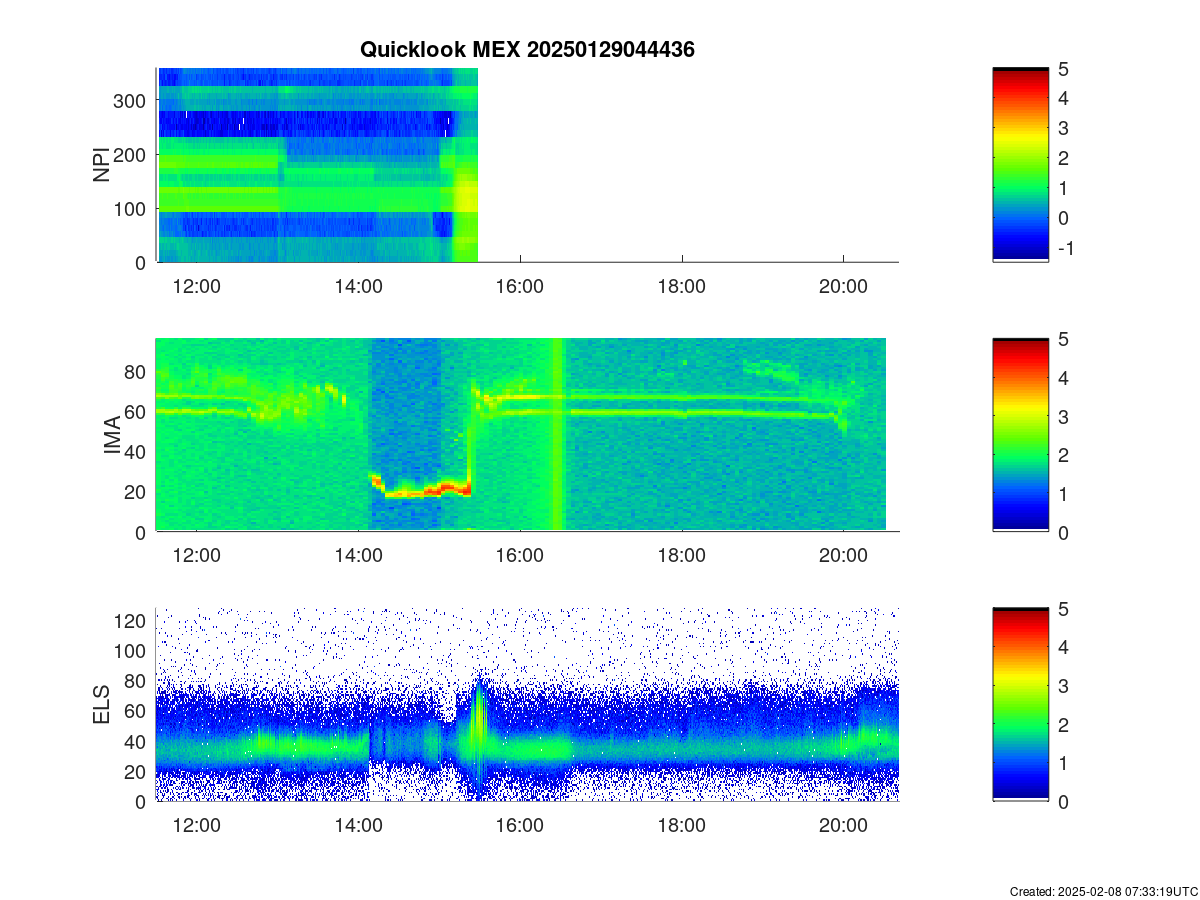Click the green vertical stripe in IMA plot

(558, 434)
